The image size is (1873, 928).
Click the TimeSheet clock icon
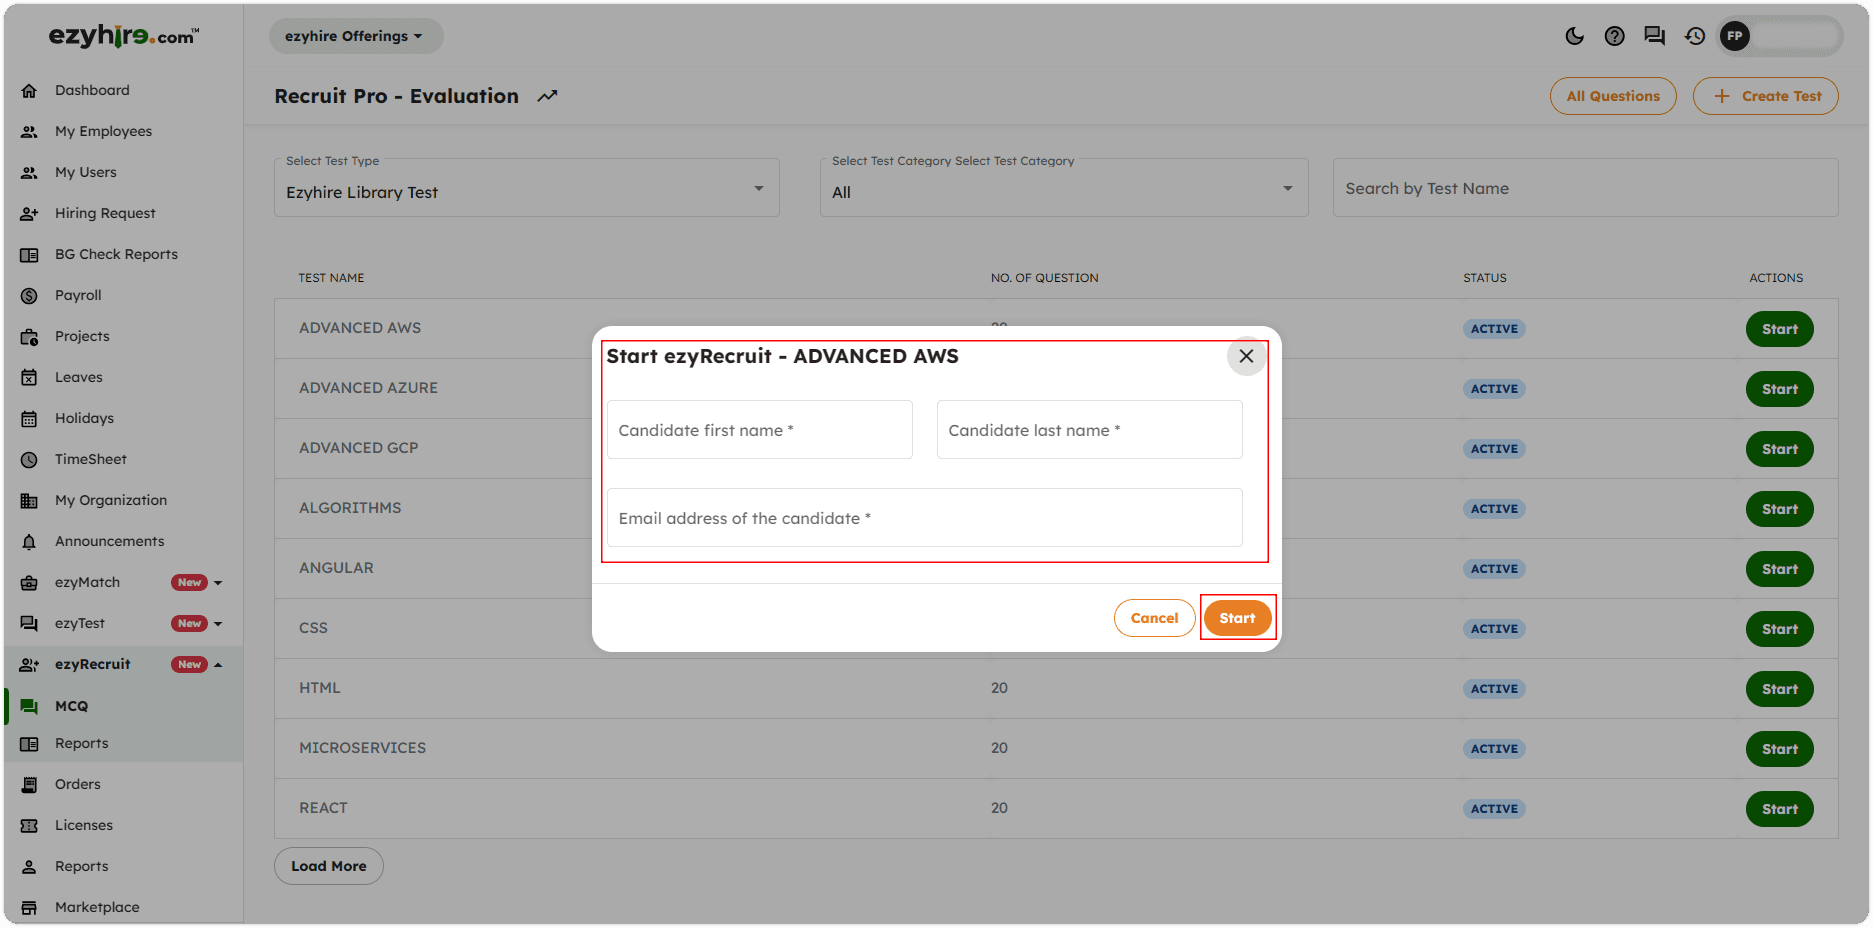pos(29,459)
